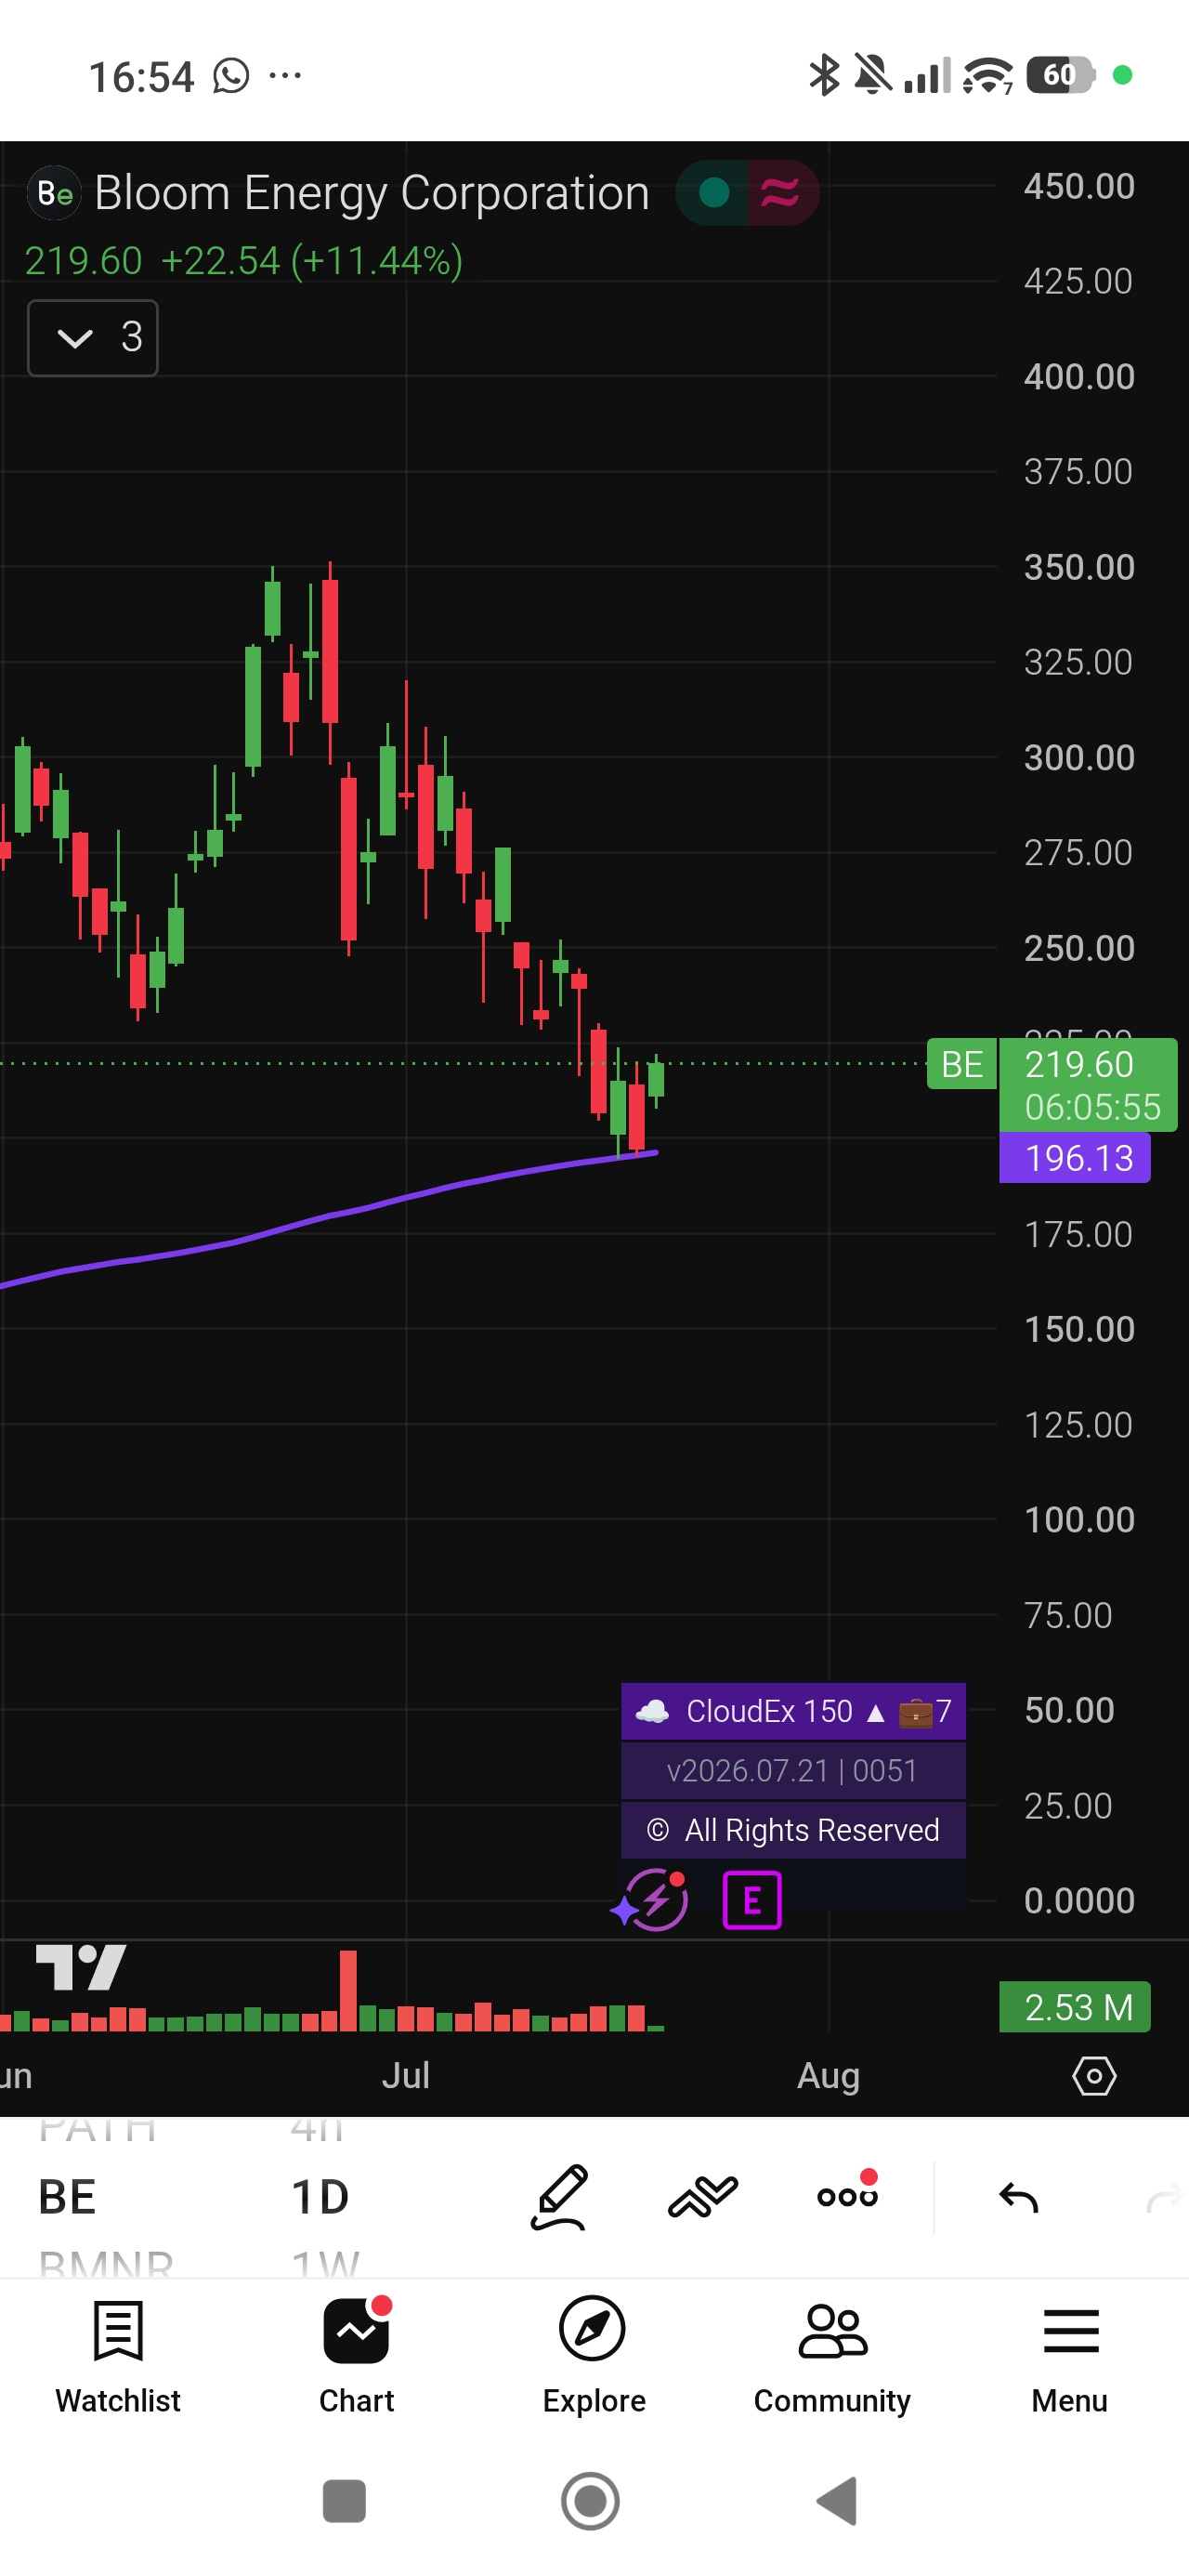Tap the v2026.07.21 version row
This screenshot has width=1189, height=2576.
(793, 1771)
